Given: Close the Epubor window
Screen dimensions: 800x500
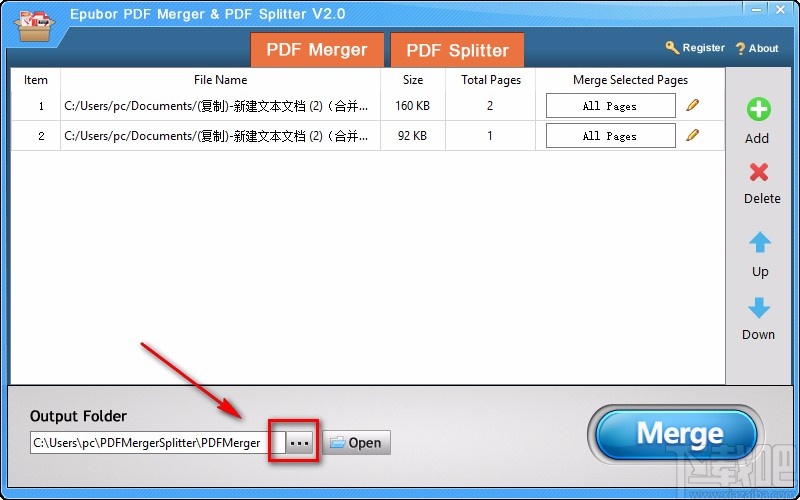Looking at the screenshot, I should click(781, 9).
